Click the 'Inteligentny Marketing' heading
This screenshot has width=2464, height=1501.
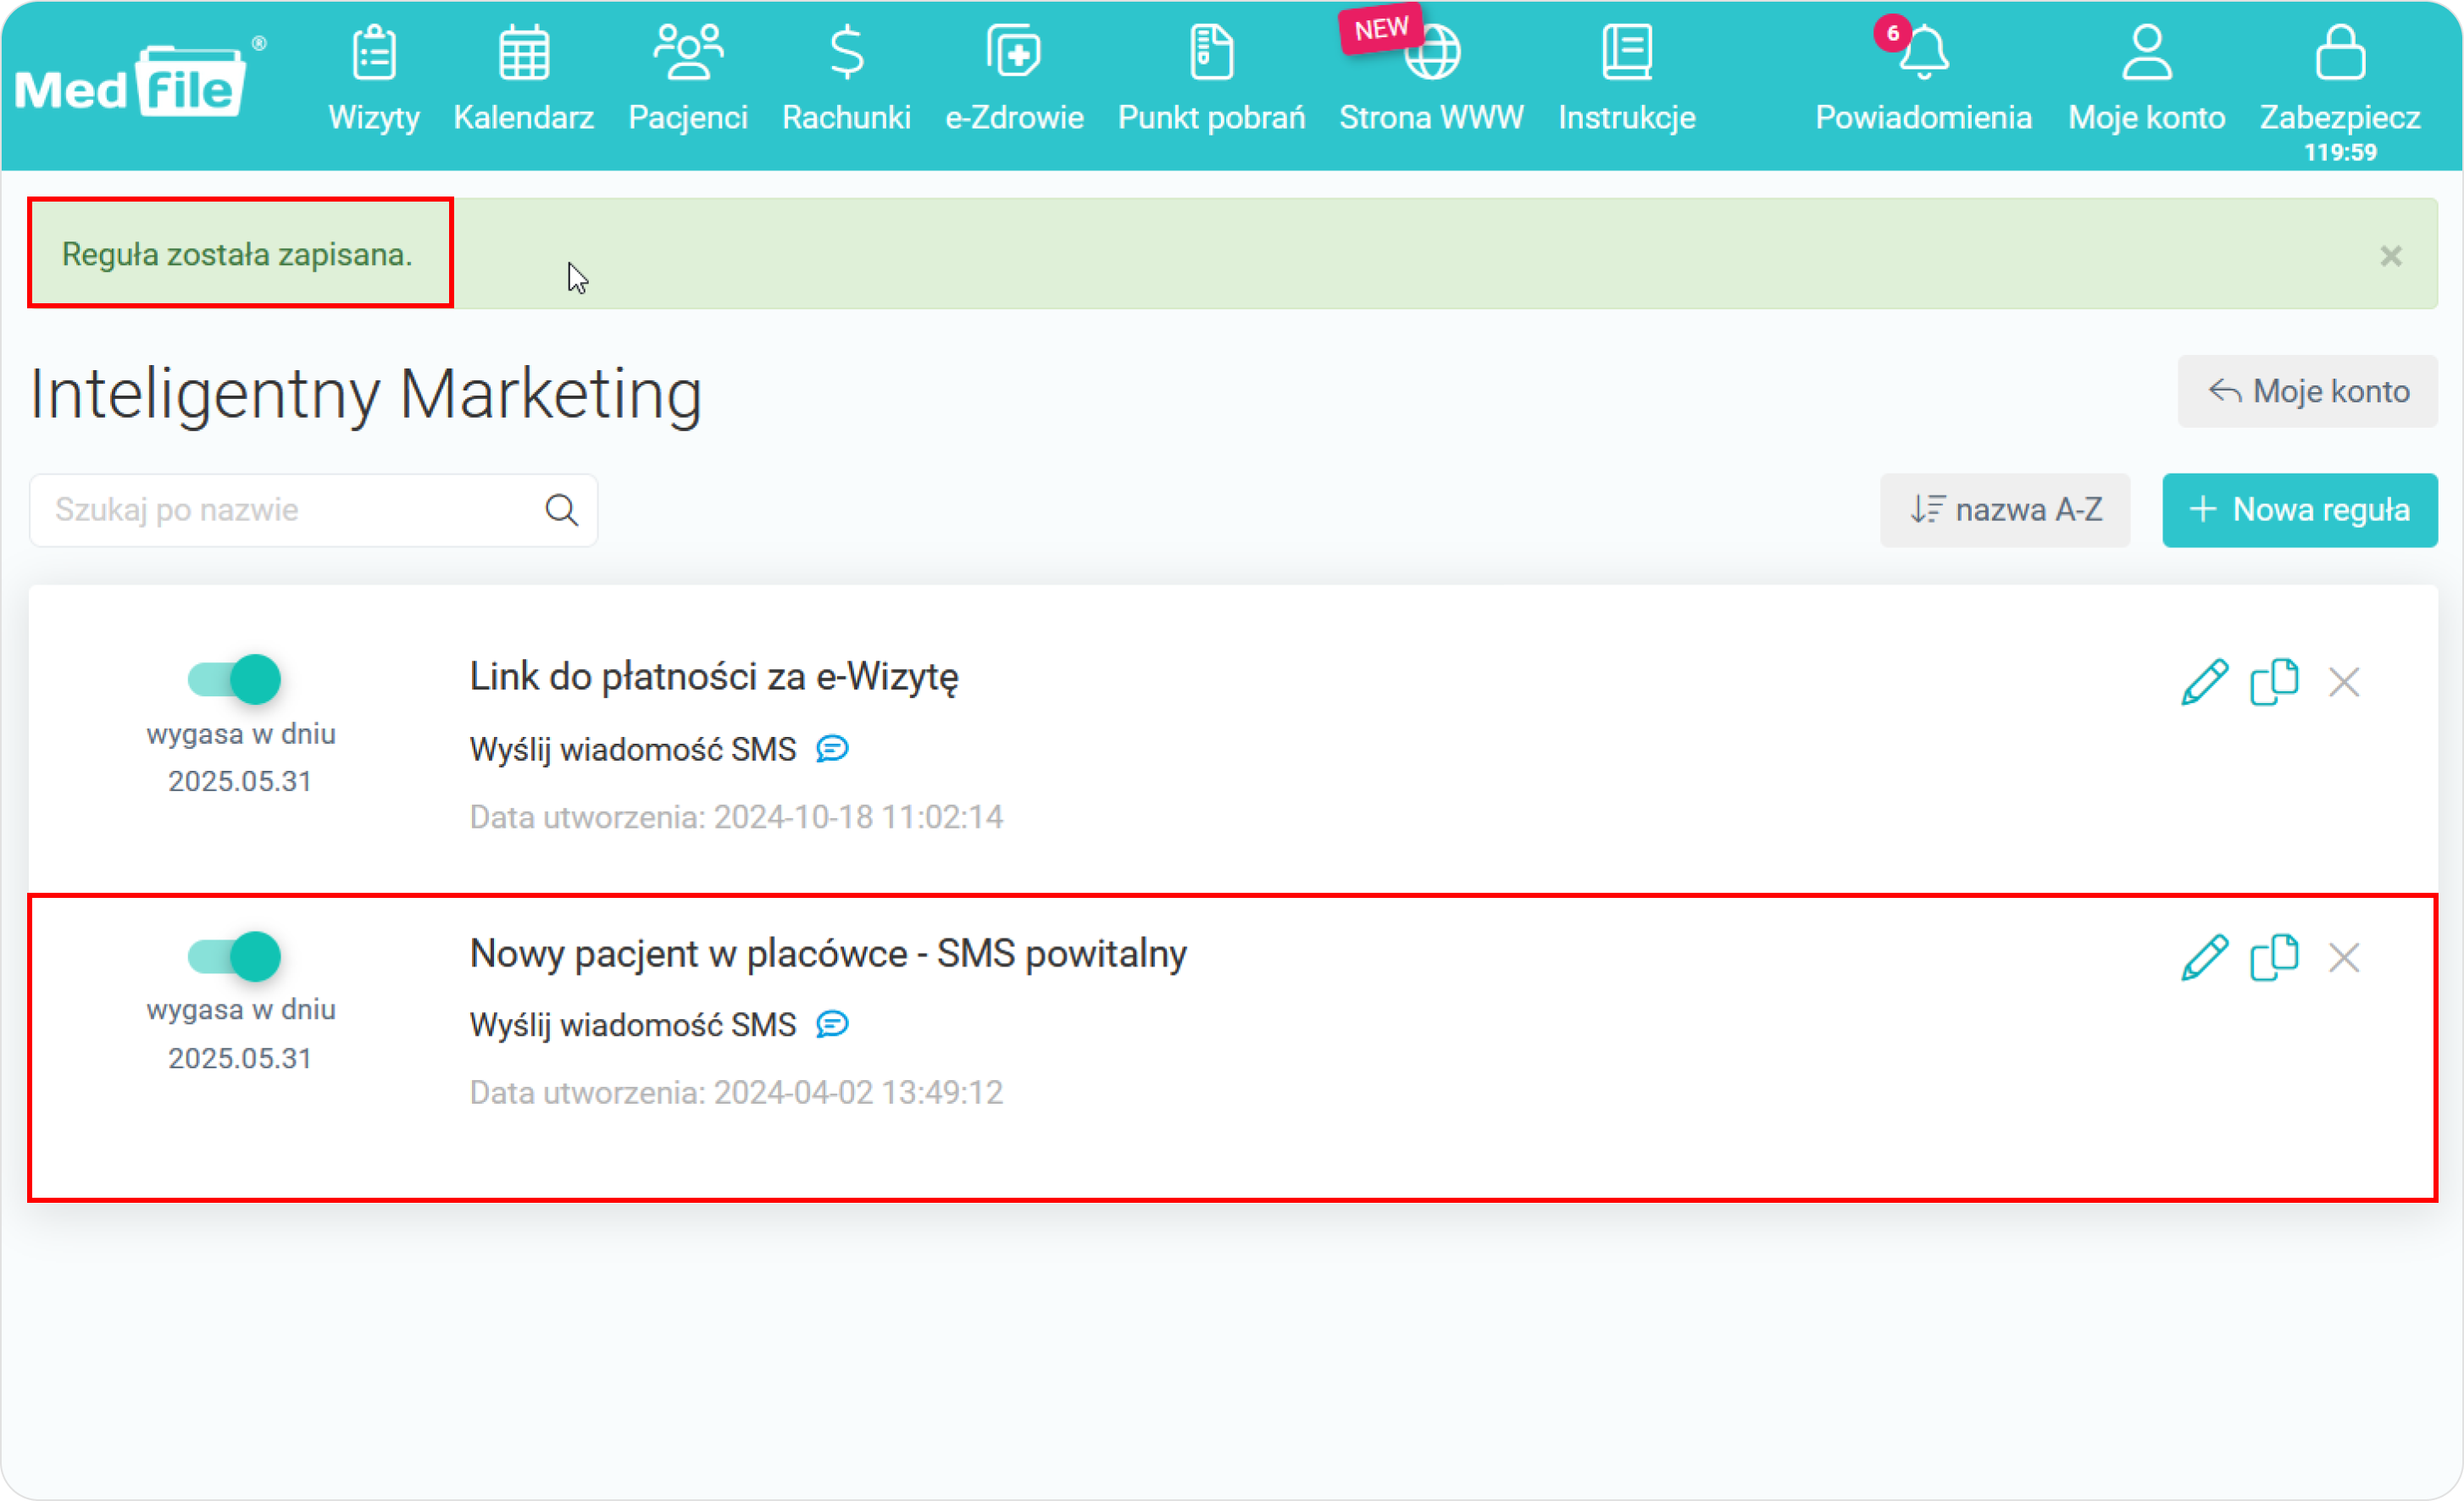coord(365,394)
